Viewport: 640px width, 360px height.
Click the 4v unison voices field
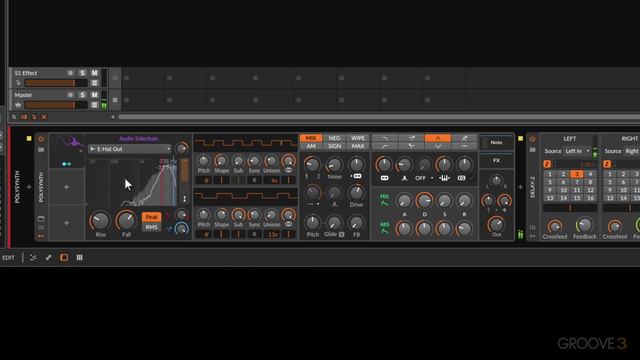pyautogui.click(x=273, y=180)
